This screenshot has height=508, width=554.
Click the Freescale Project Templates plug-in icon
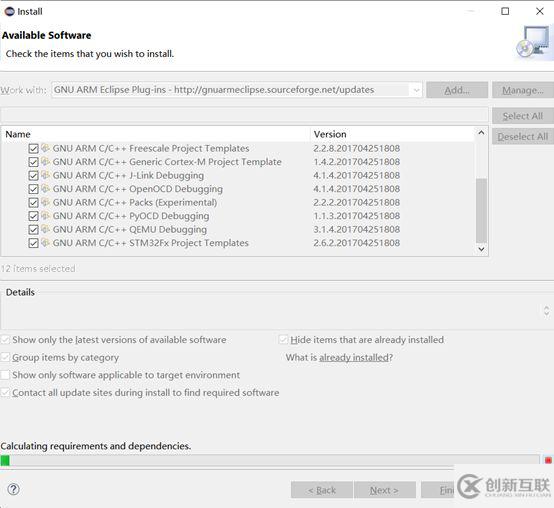coord(45,148)
